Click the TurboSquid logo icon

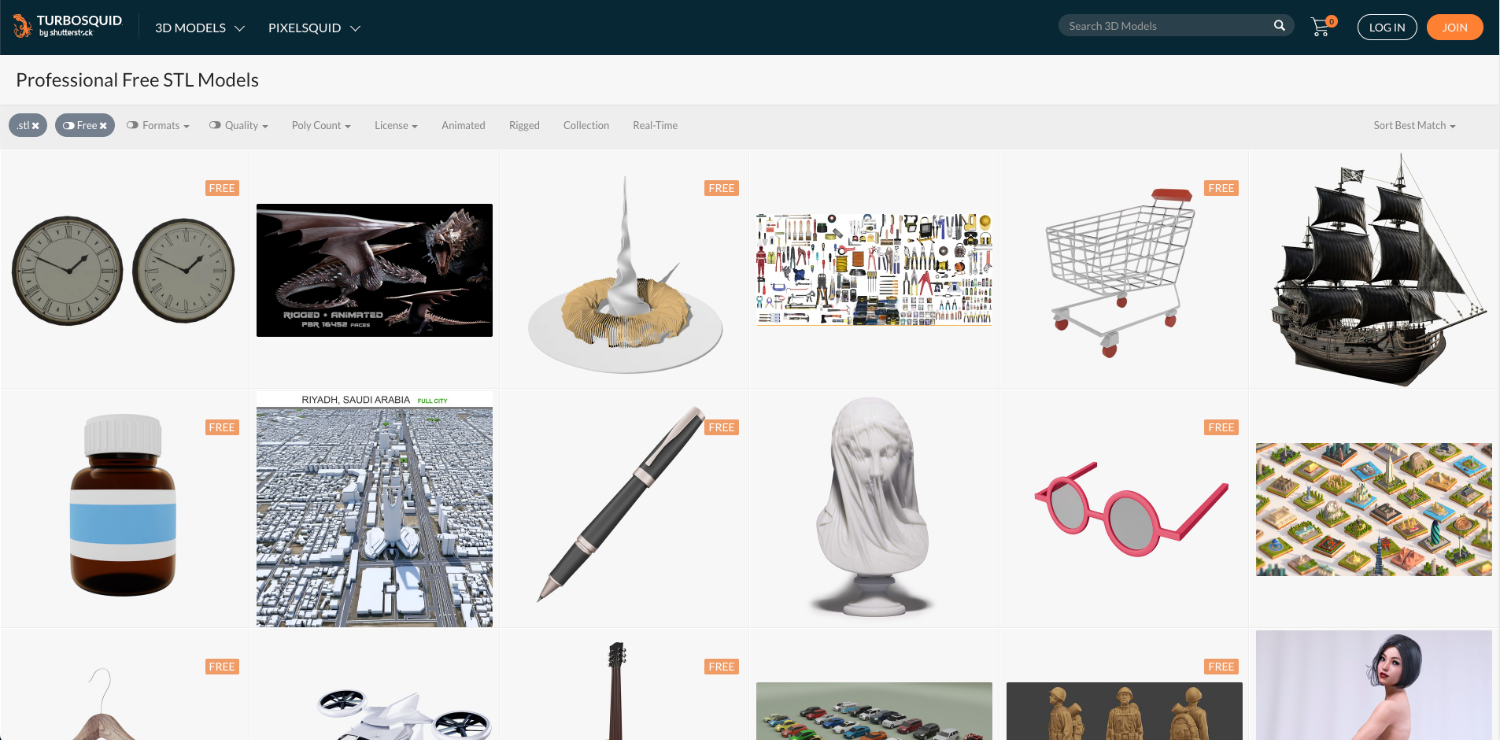pyautogui.click(x=22, y=26)
